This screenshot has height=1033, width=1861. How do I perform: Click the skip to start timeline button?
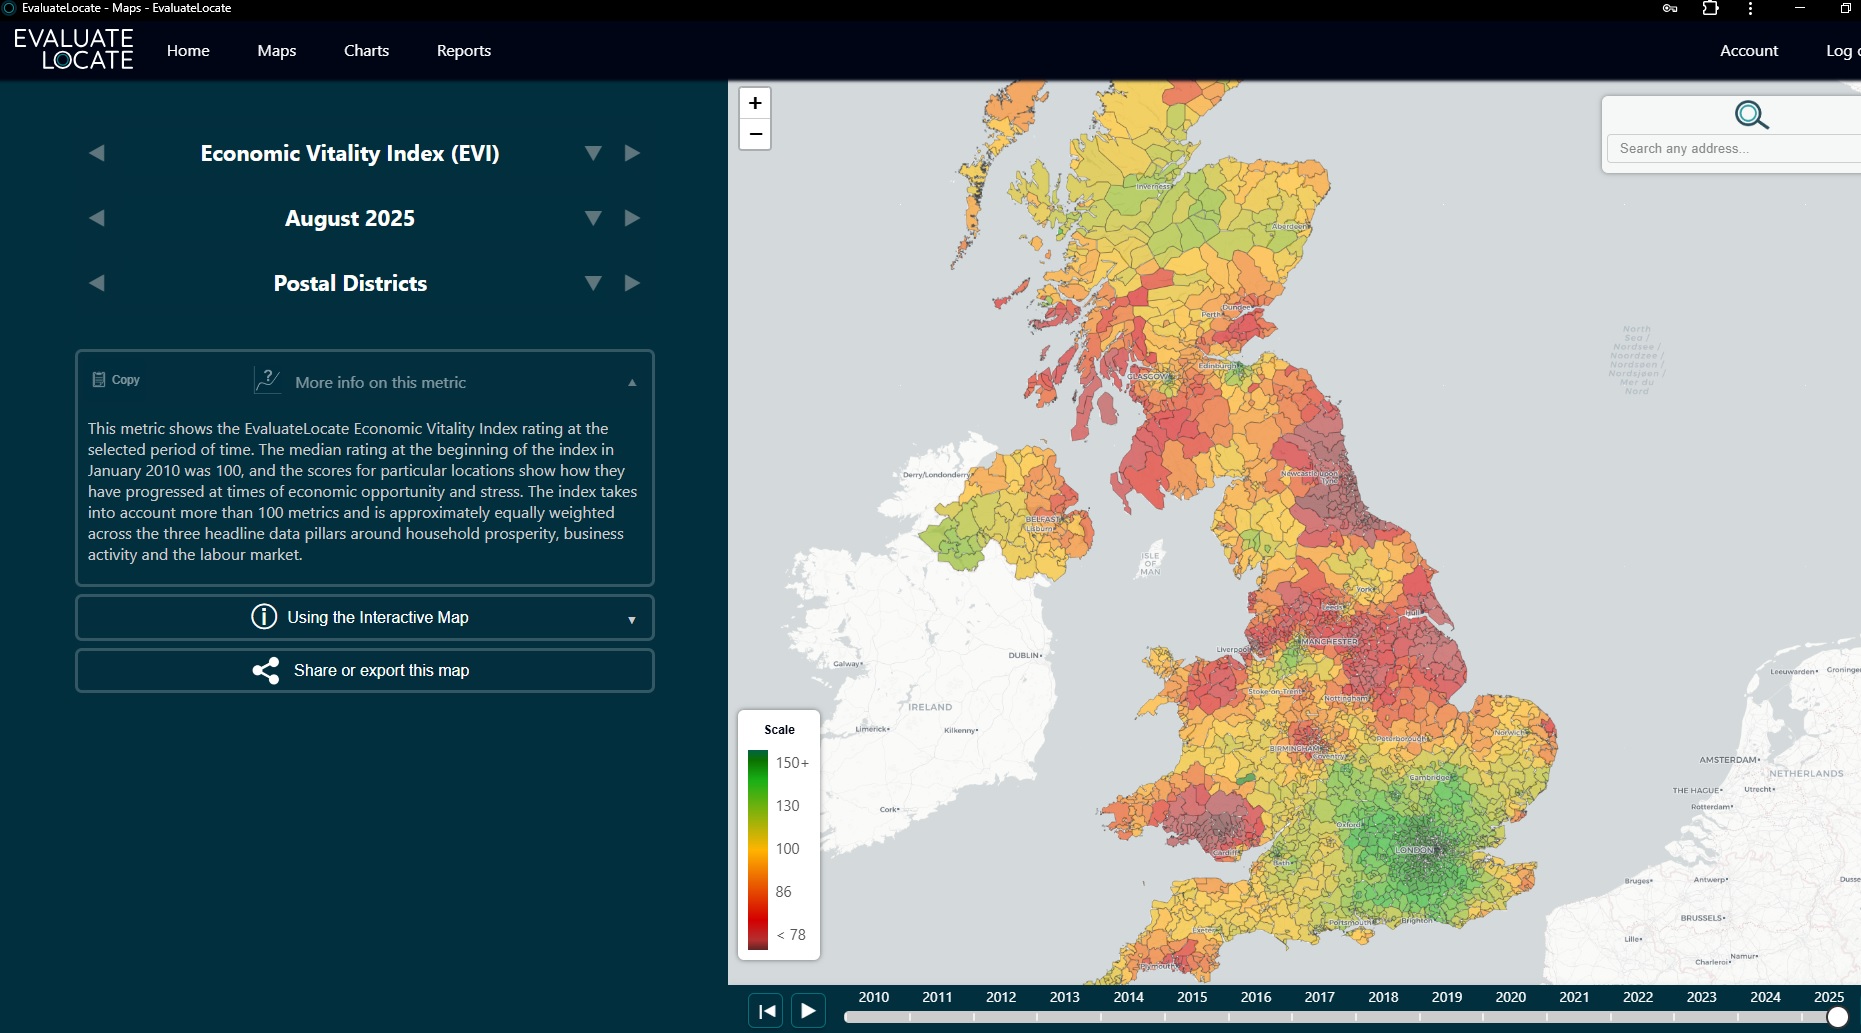(767, 1011)
